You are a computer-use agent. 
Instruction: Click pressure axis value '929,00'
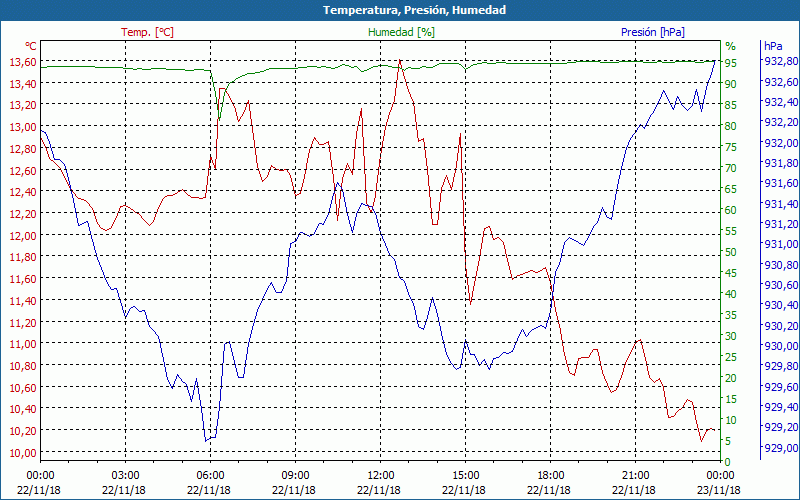pyautogui.click(x=780, y=447)
